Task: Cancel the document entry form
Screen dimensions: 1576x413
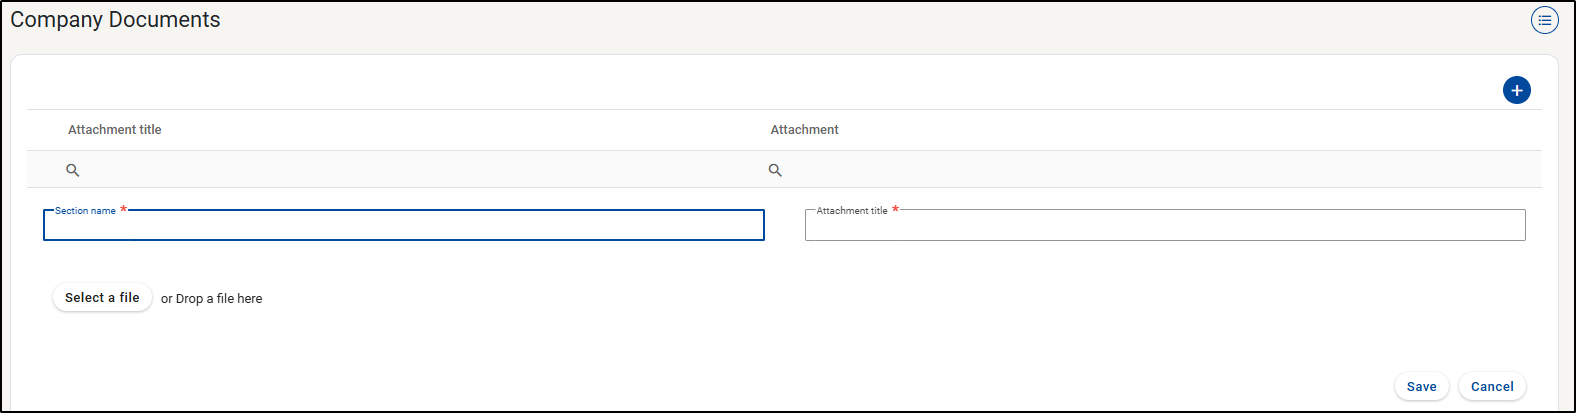Action: (x=1492, y=387)
